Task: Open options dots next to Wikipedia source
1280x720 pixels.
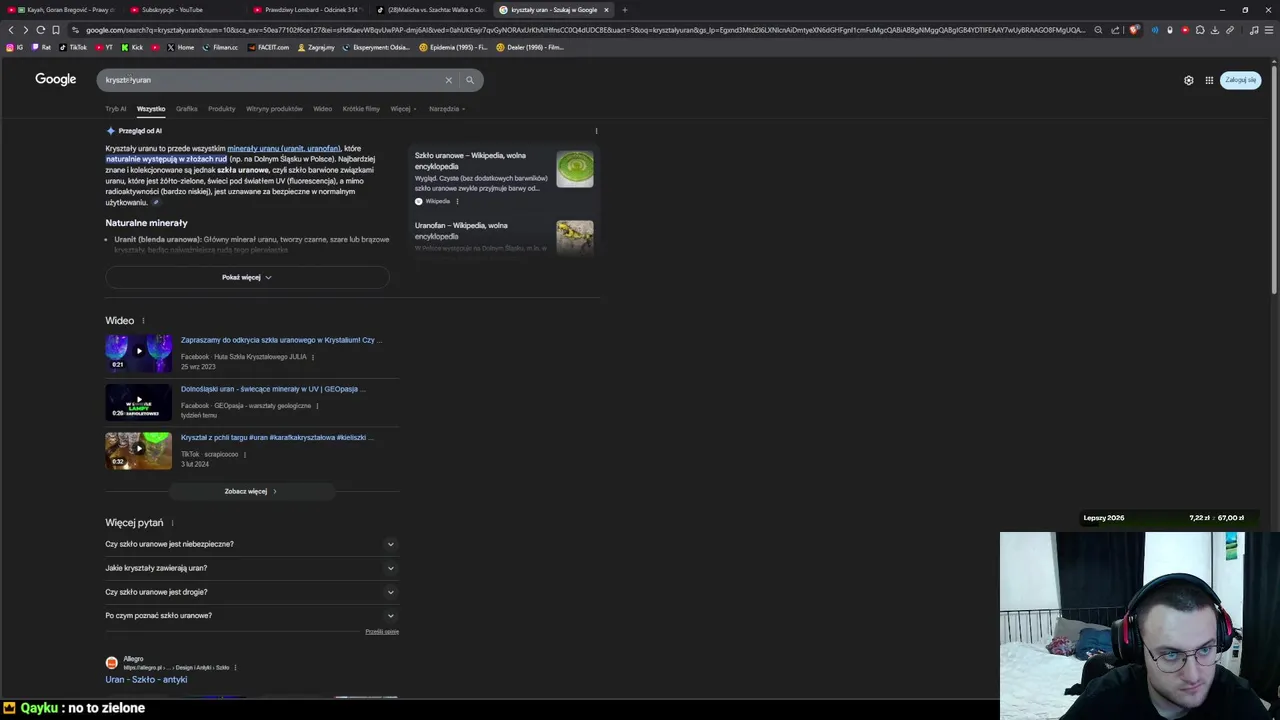Action: pyautogui.click(x=457, y=201)
